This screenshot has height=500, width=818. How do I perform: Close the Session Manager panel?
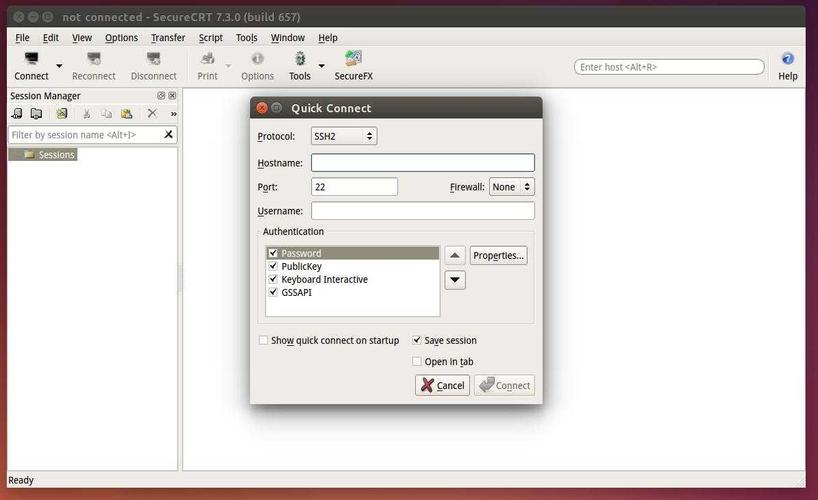pyautogui.click(x=172, y=96)
